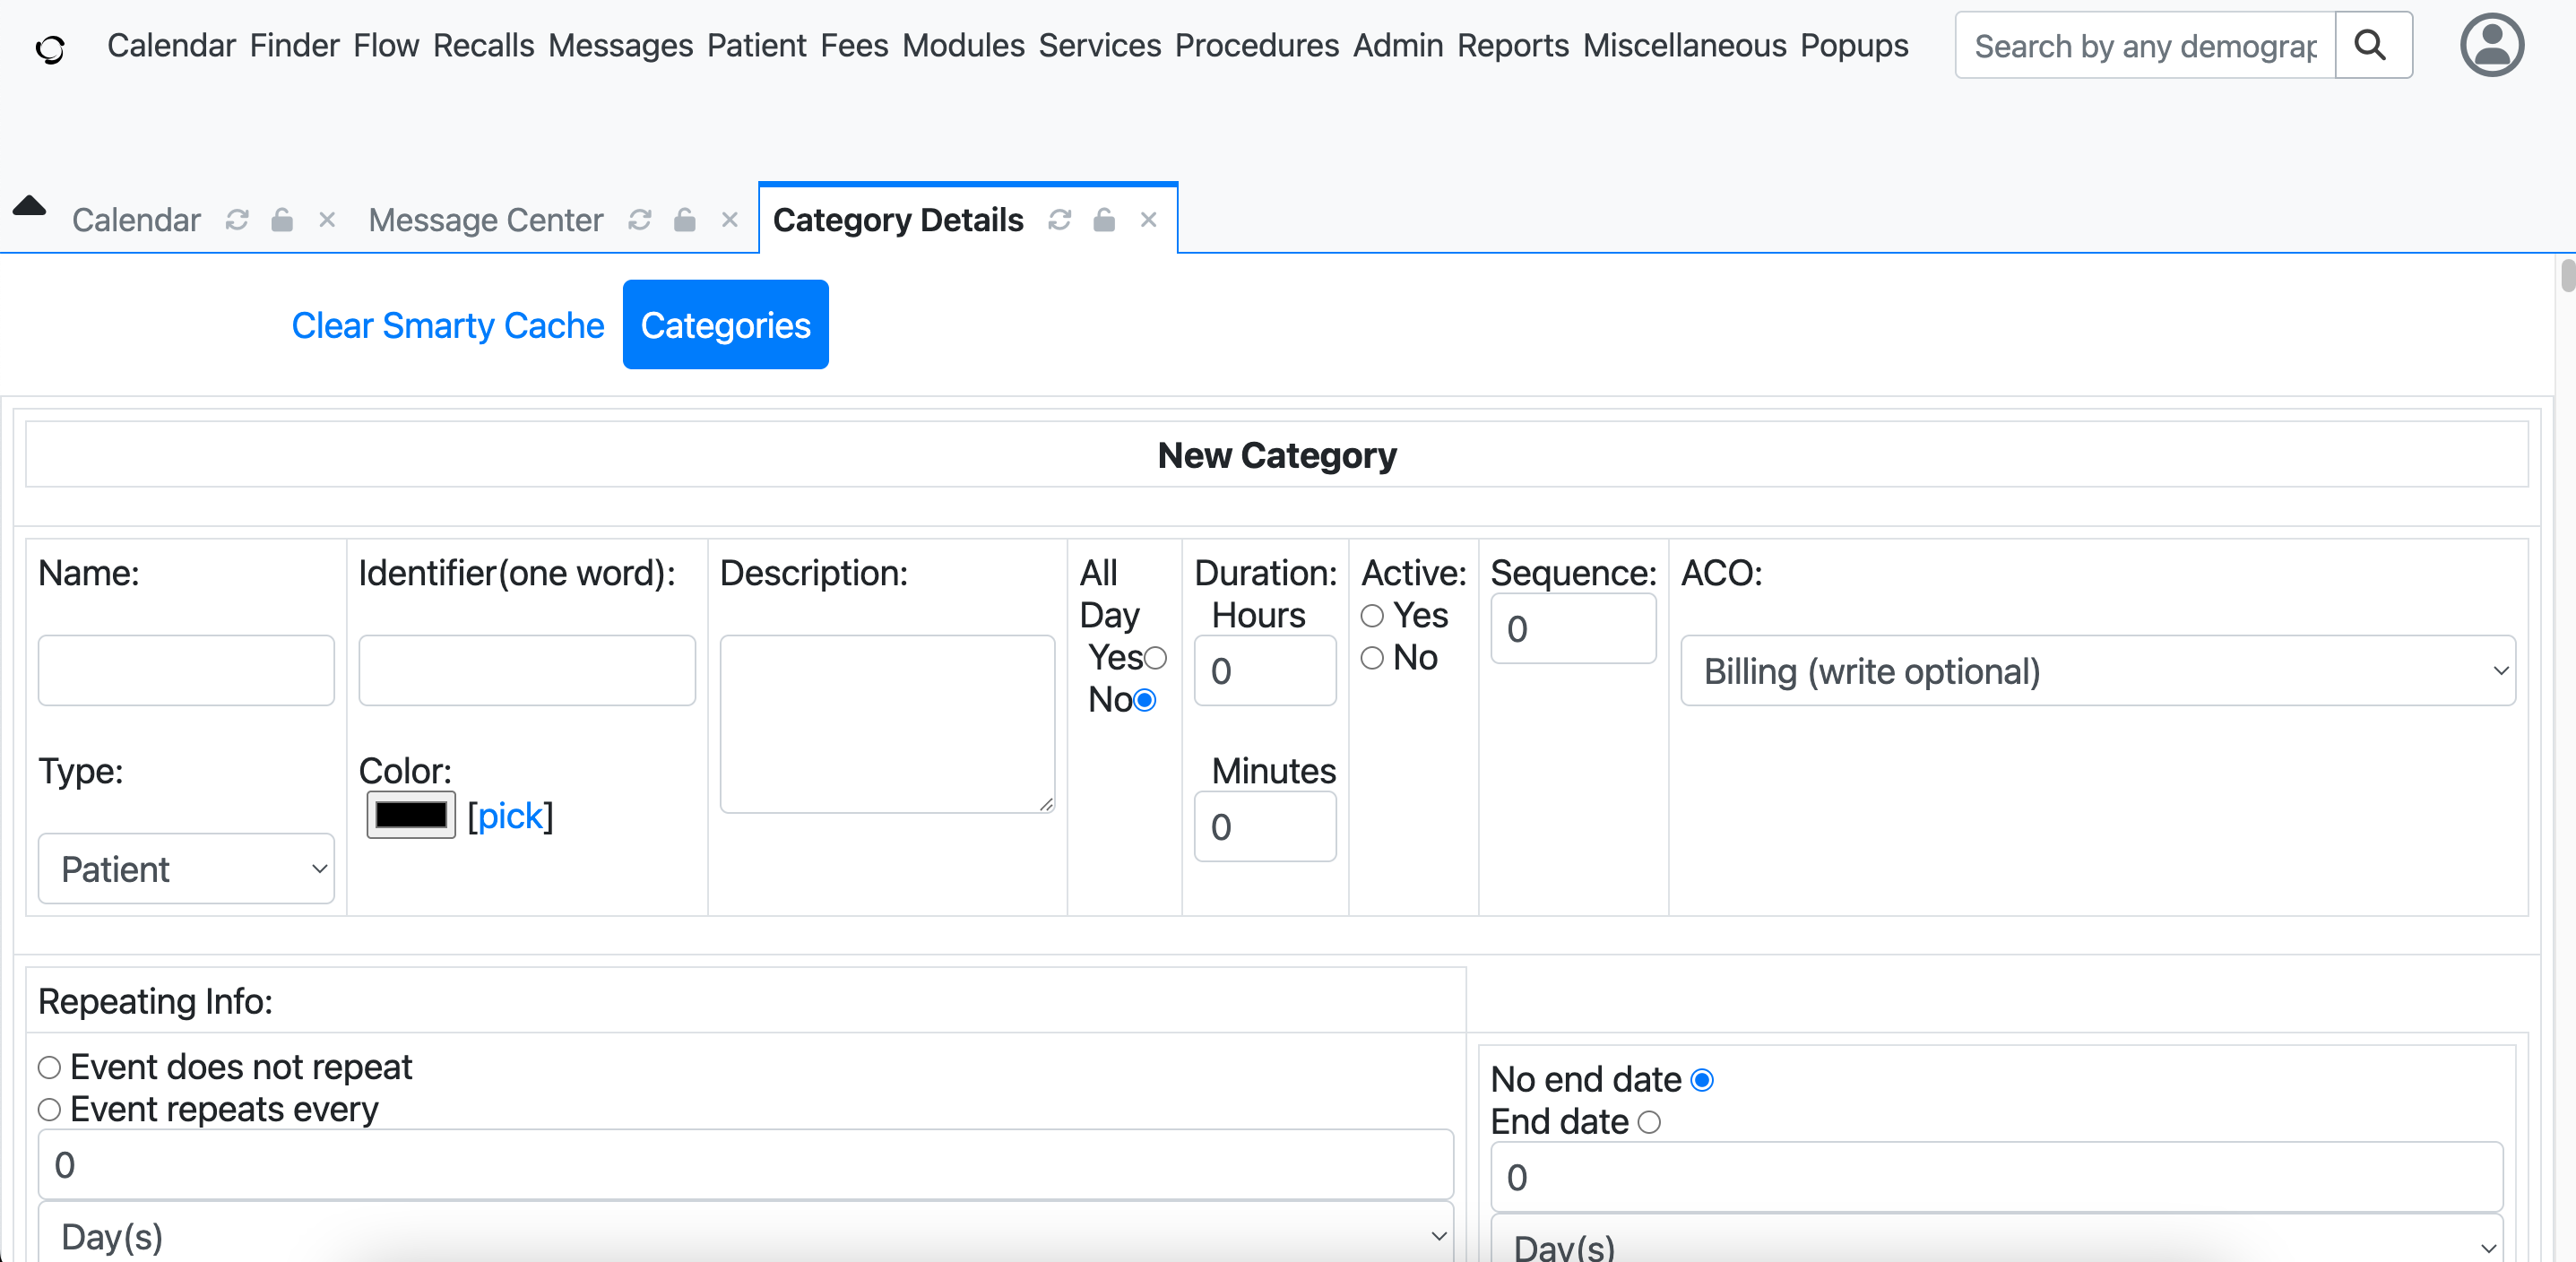Collapse the tab bar with the caret
The width and height of the screenshot is (2576, 1262).
(29, 206)
